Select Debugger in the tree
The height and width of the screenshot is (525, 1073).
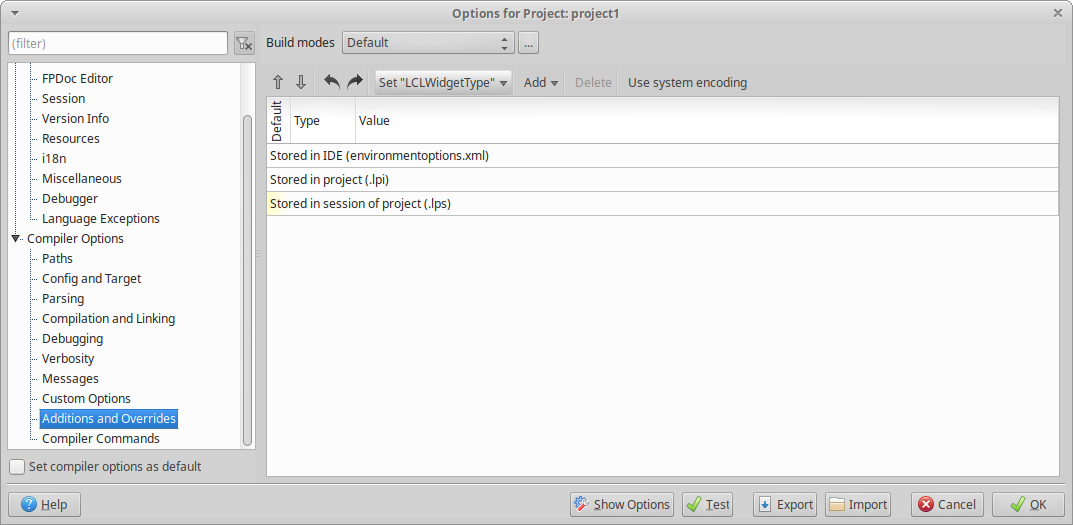click(x=70, y=199)
